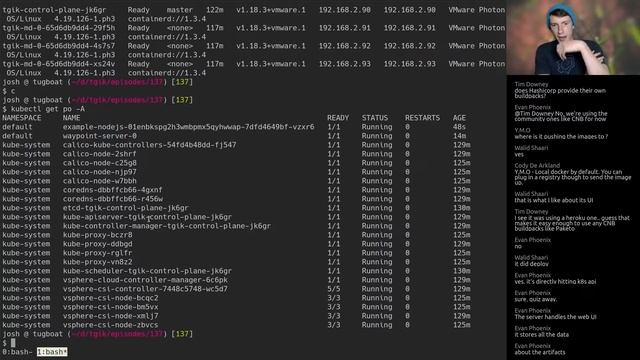
Task: Click the NAMESPACE column header
Action: click(22, 118)
